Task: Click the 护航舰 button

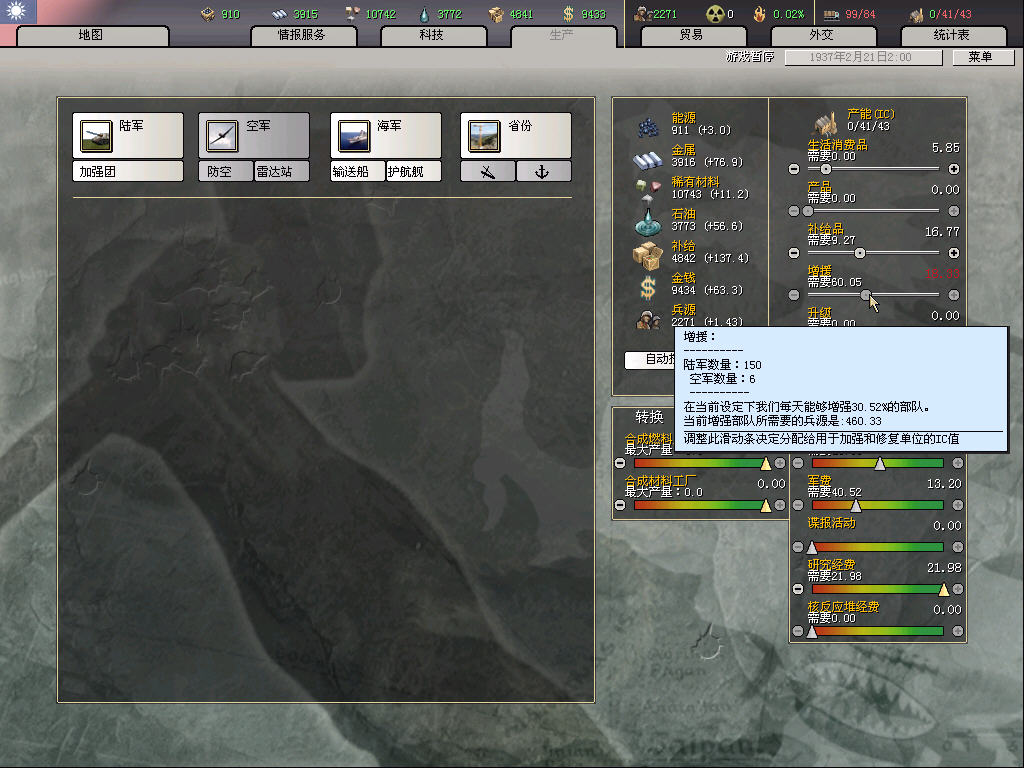Action: tap(413, 172)
